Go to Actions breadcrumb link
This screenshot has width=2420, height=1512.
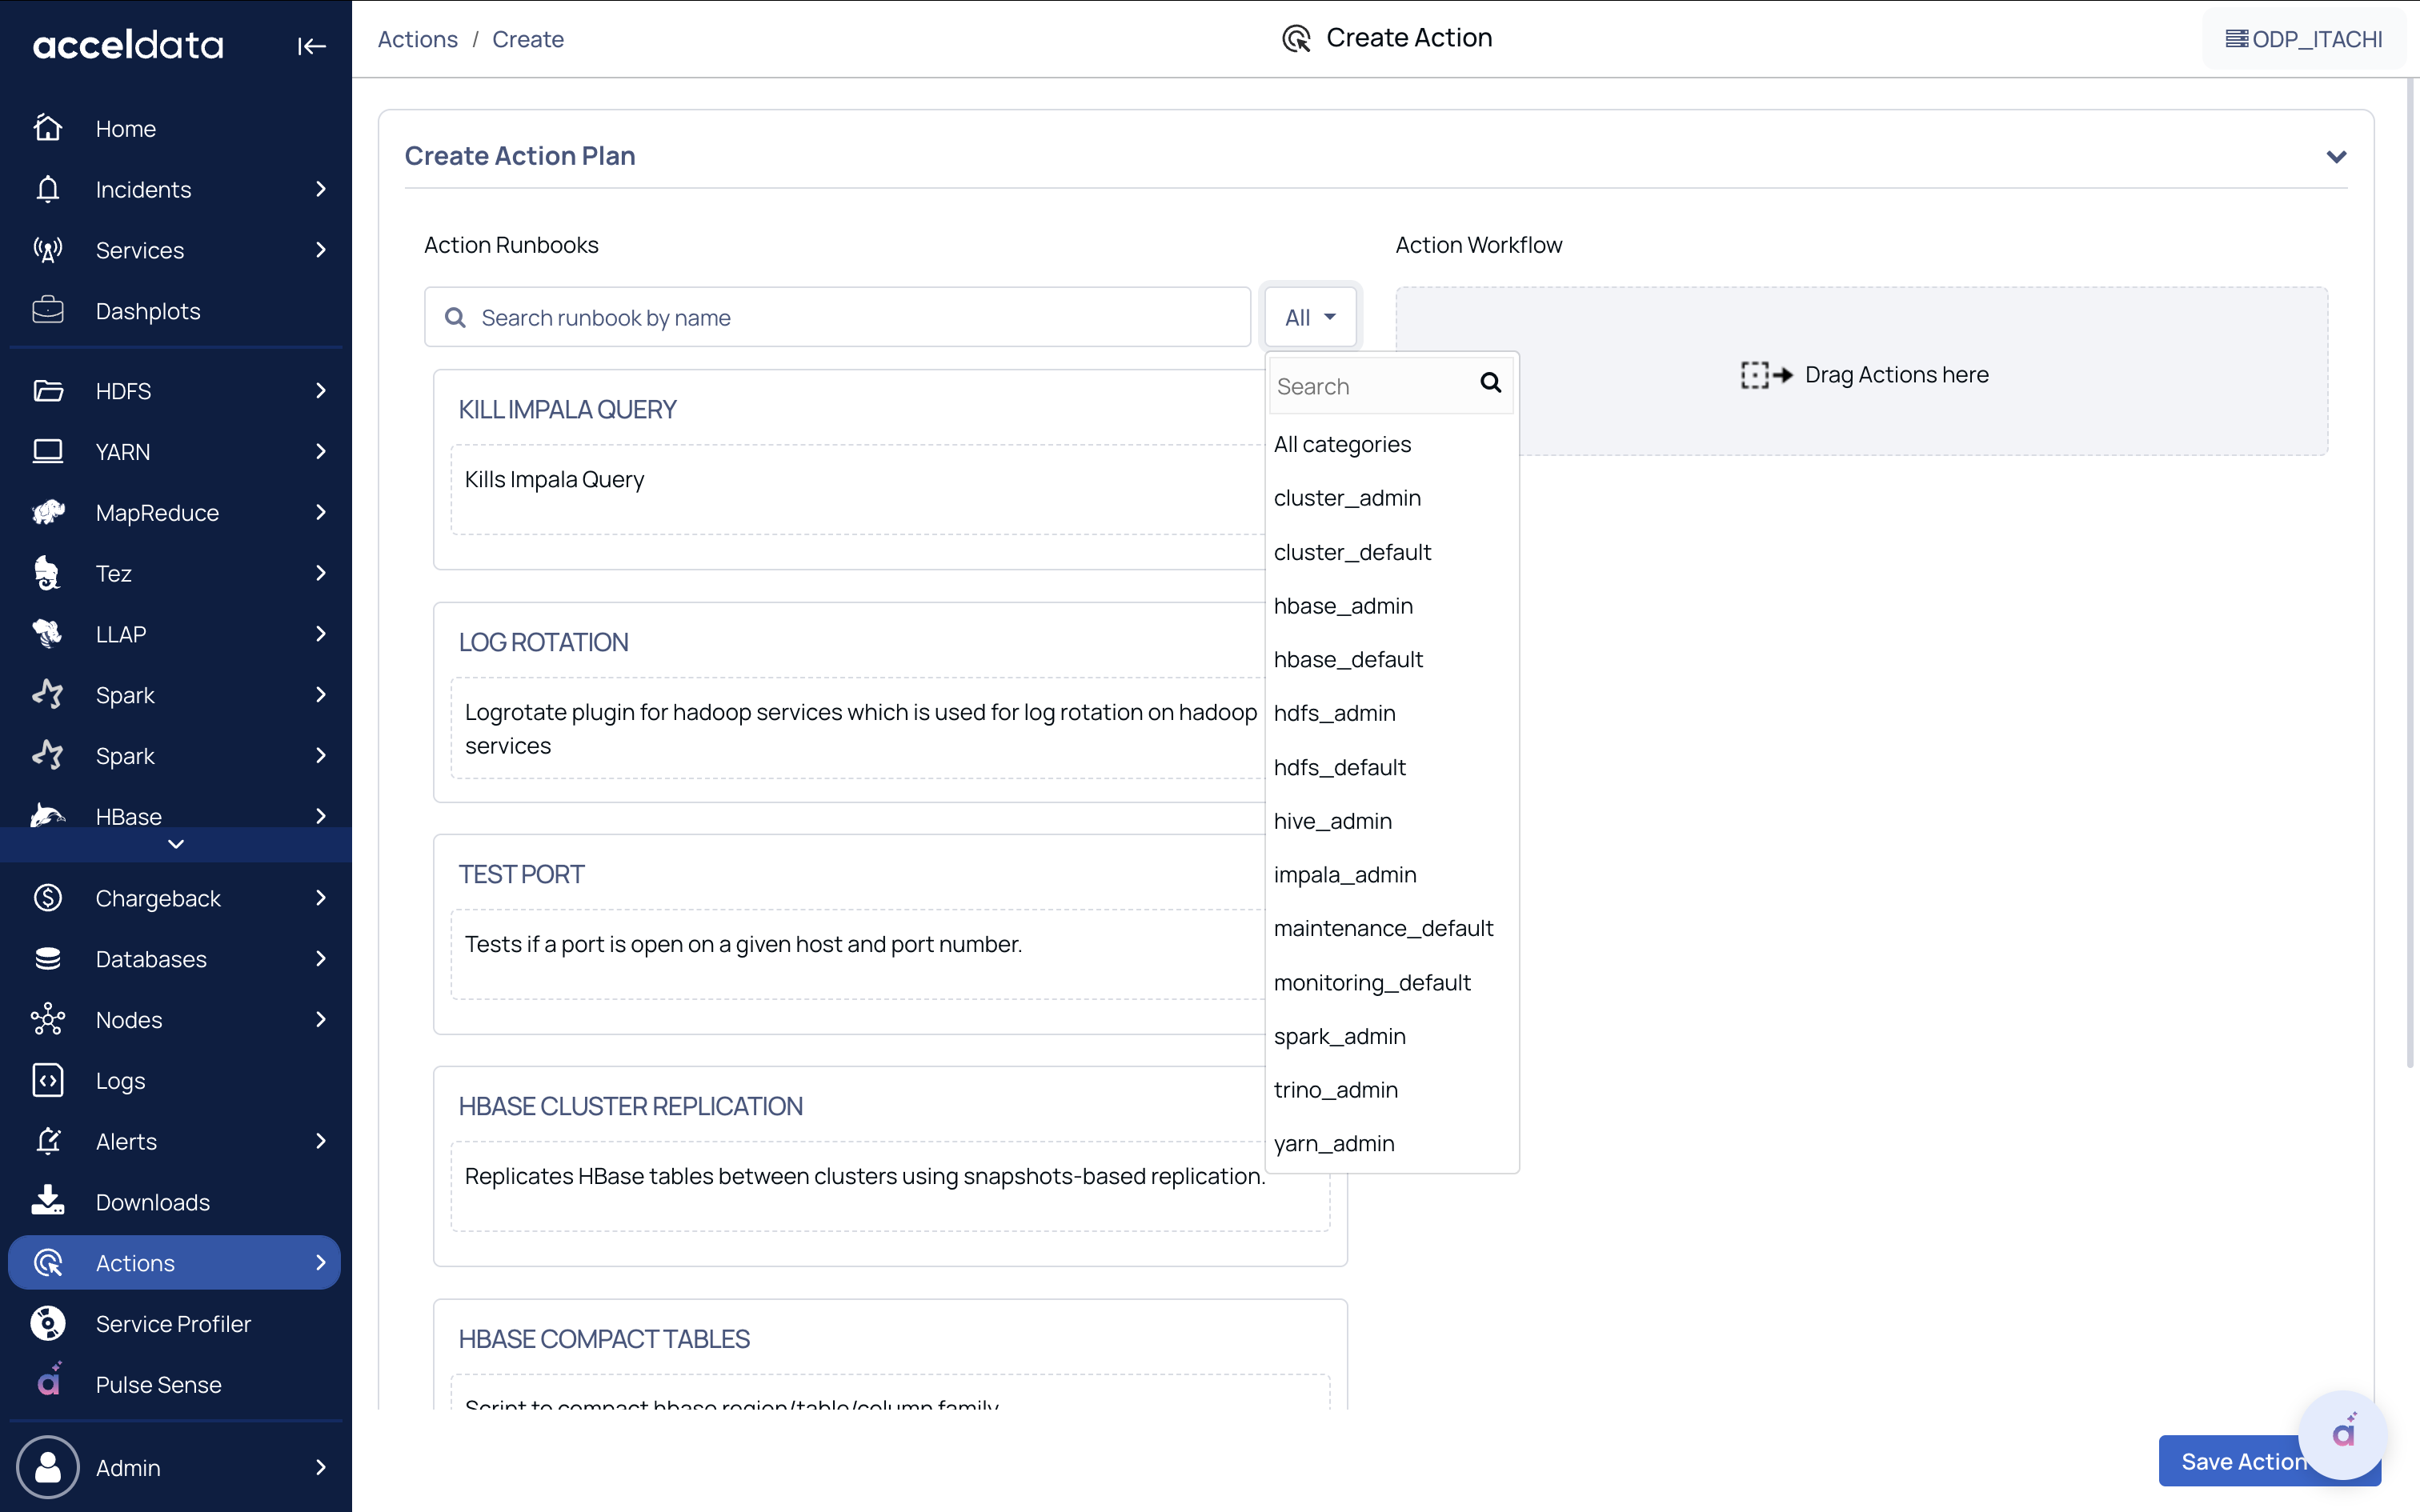(417, 39)
